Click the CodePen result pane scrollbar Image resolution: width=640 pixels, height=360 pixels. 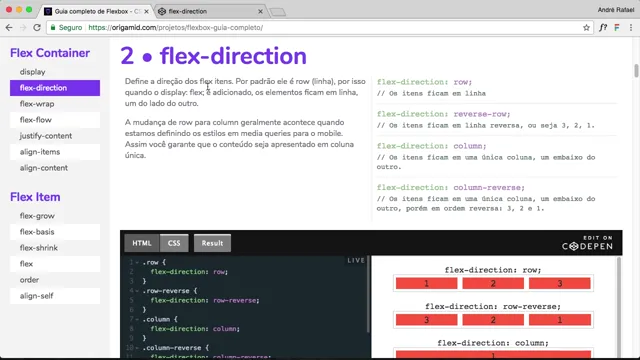[619, 306]
